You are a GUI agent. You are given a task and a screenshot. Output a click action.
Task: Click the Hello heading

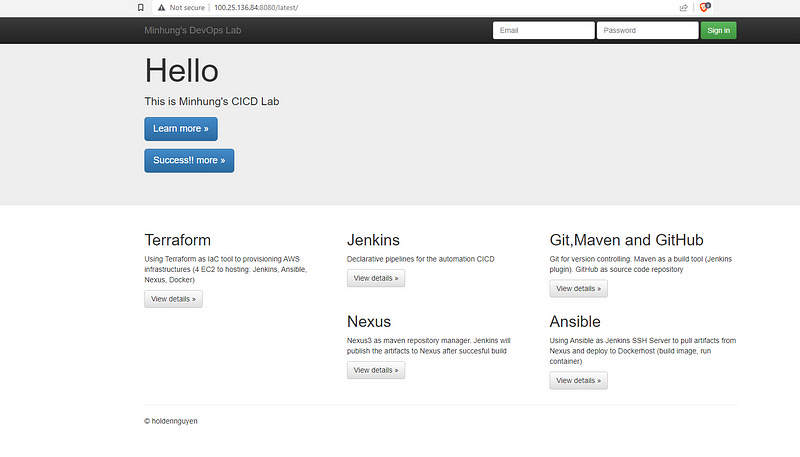click(x=182, y=70)
